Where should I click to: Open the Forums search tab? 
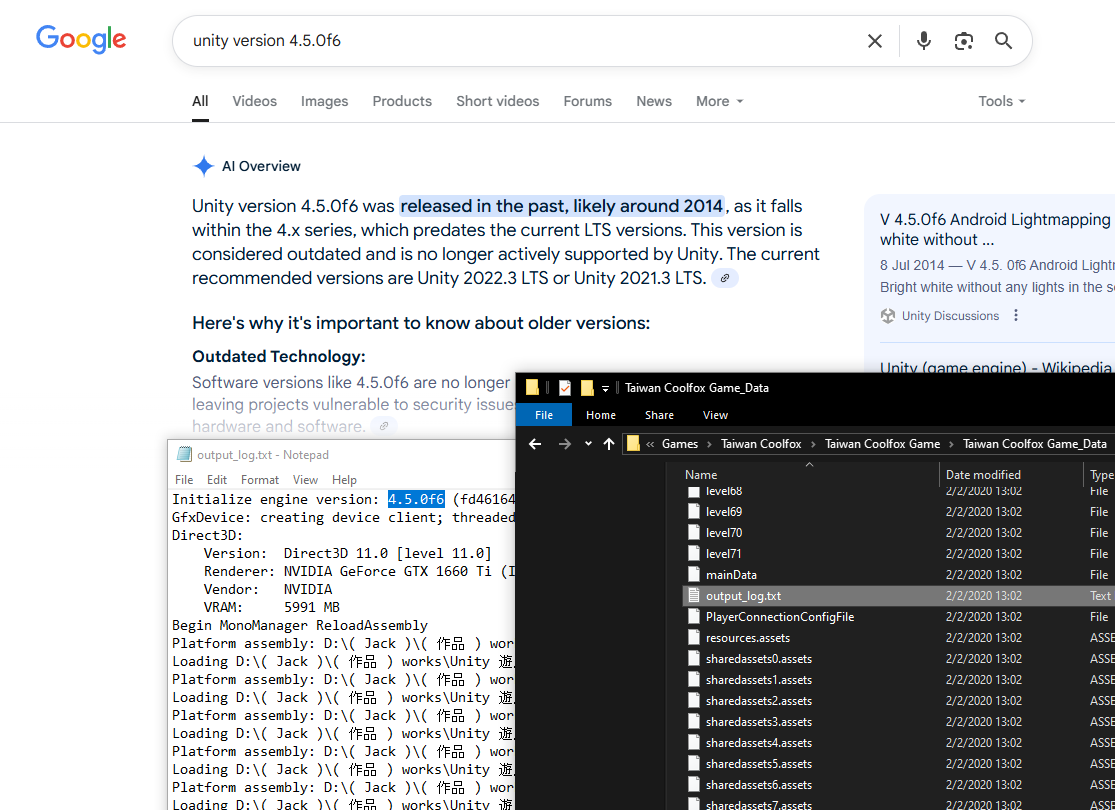pos(587,102)
